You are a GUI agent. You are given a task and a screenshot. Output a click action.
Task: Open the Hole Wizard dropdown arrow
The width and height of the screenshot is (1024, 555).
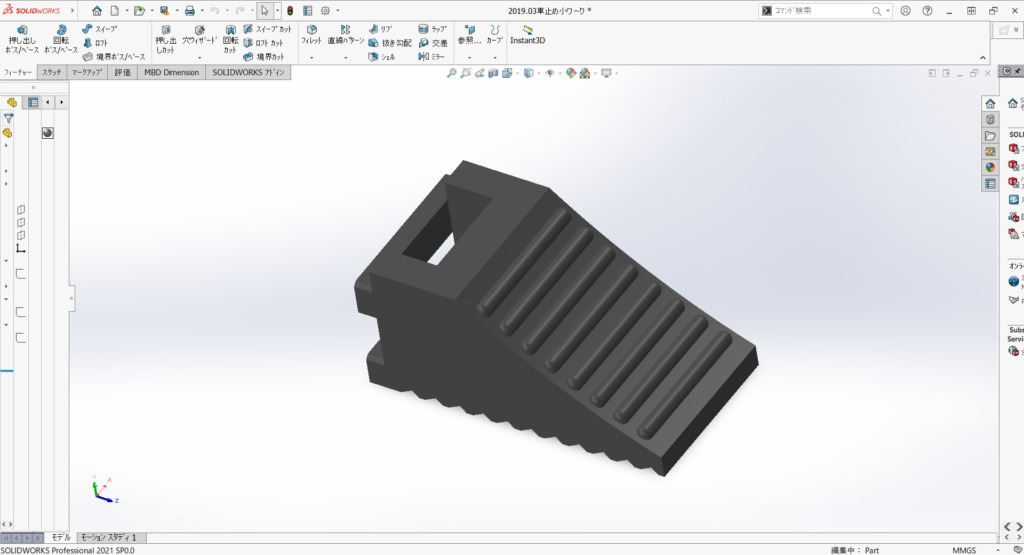point(199,58)
